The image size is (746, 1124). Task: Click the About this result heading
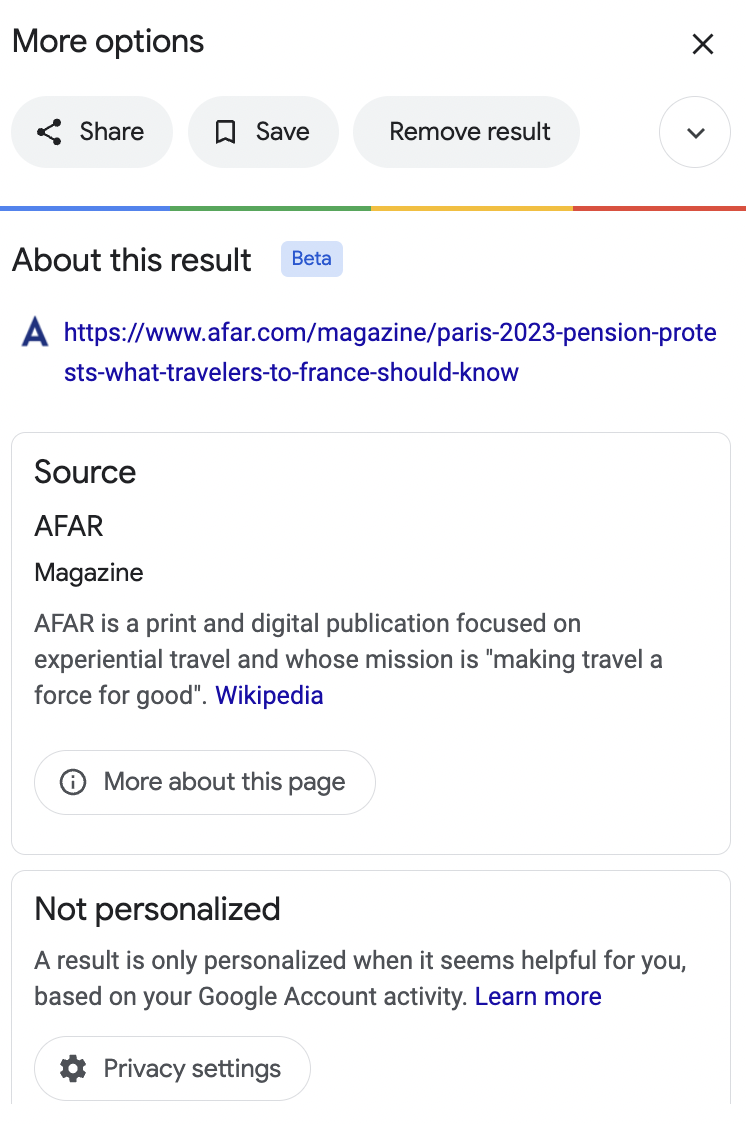point(132,260)
